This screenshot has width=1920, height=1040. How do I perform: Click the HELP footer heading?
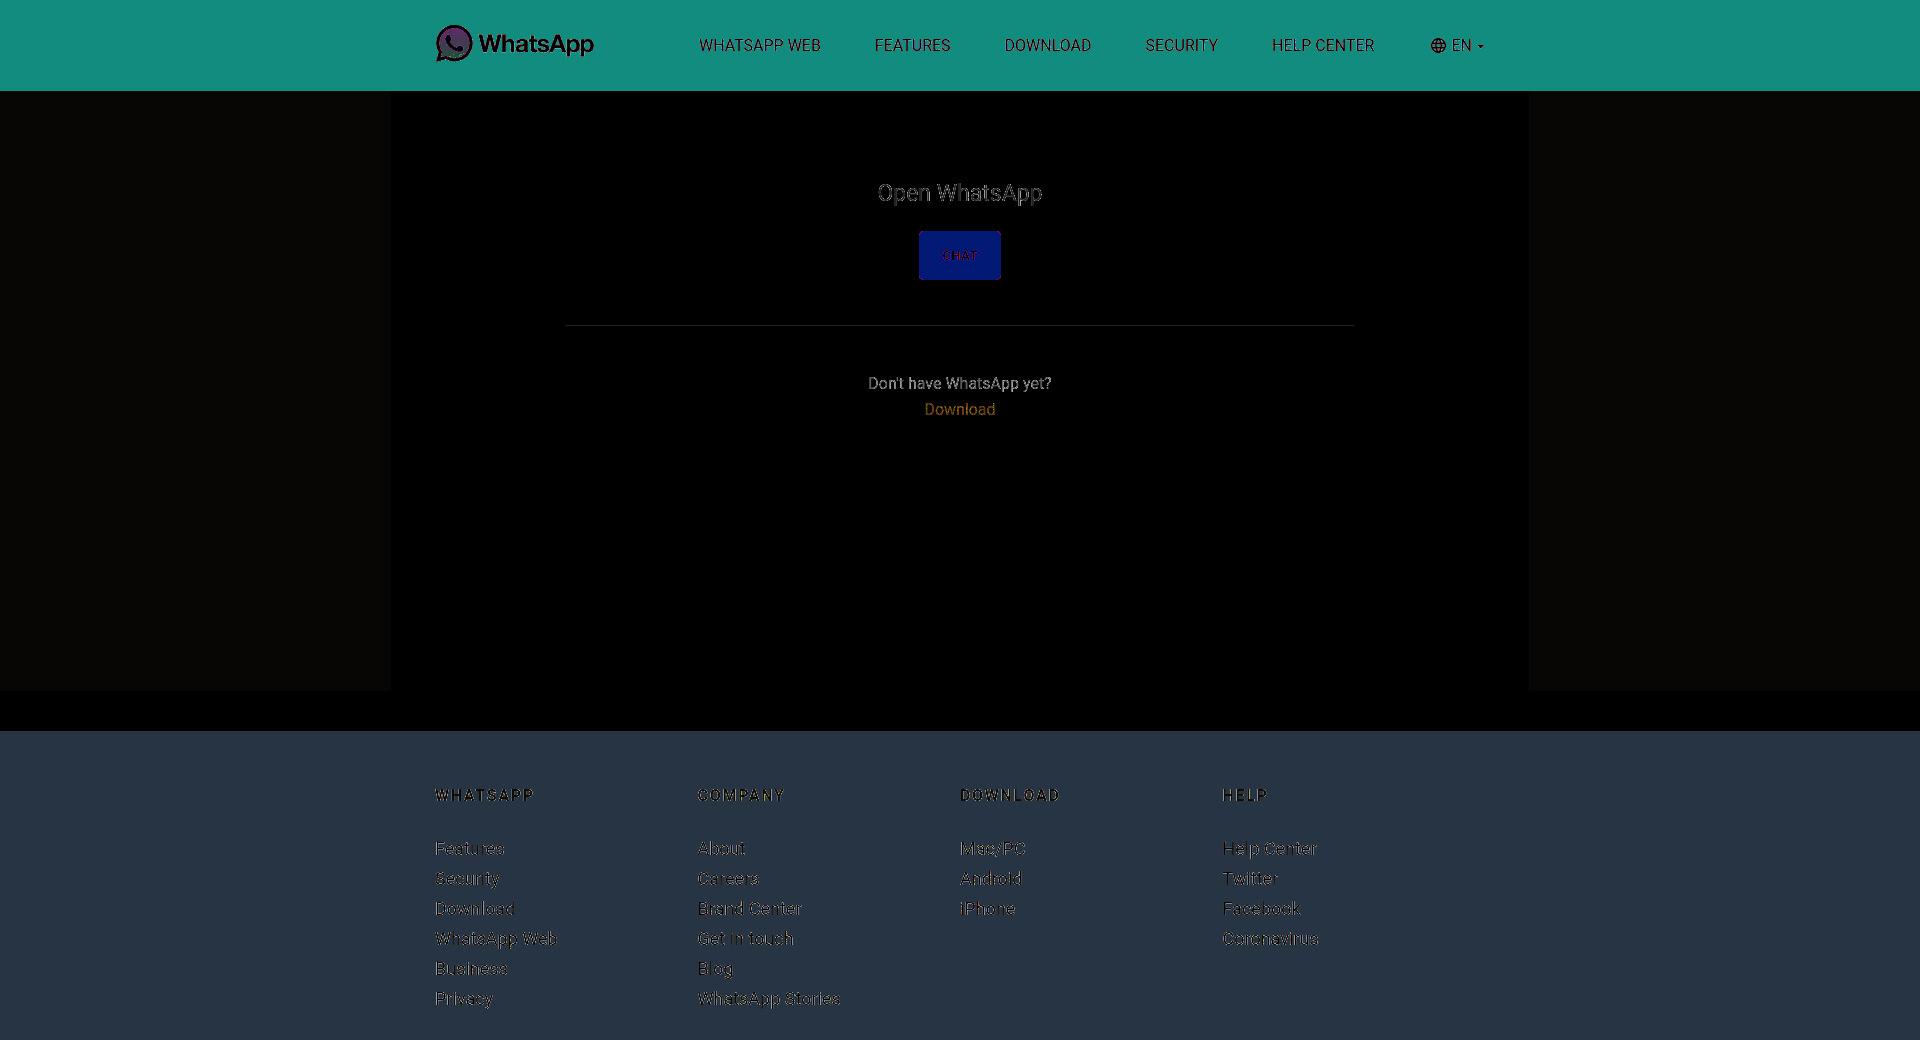click(x=1245, y=795)
